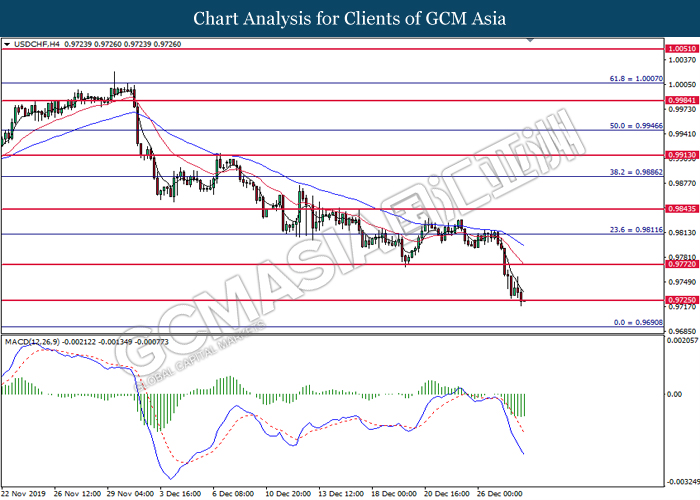
Task: Click the Chart Analysis for Clients of GCM Asia title
Action: 350,19
